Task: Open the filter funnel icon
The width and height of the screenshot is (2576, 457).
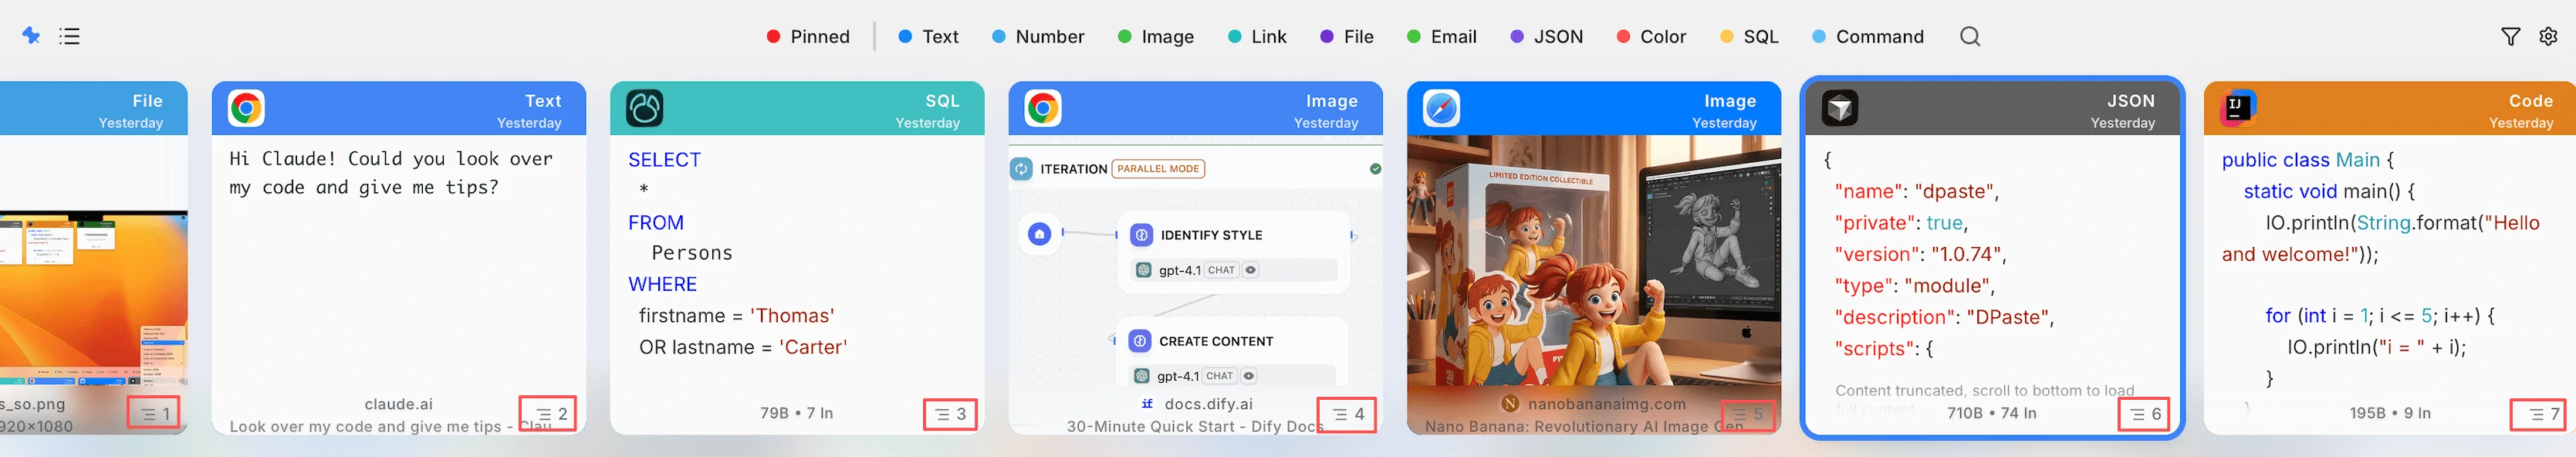Action: pyautogui.click(x=2509, y=36)
